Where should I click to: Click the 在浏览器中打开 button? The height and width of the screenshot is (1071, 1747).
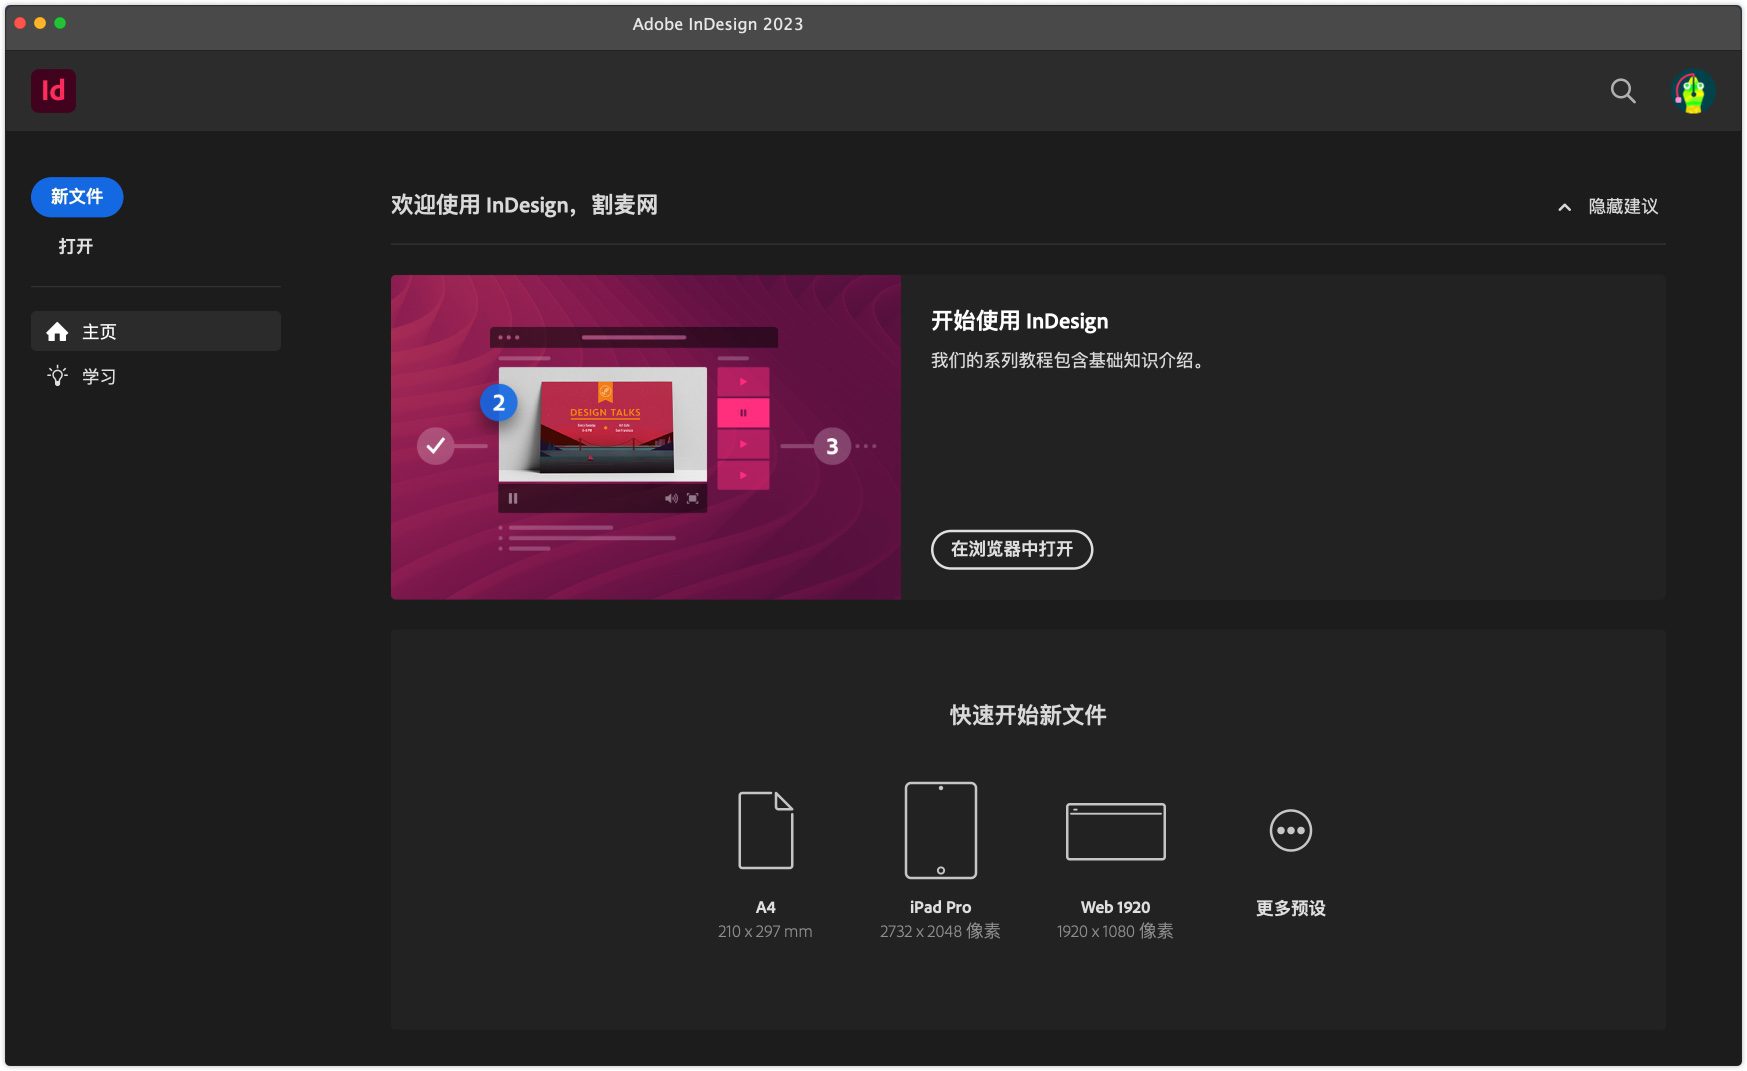[1011, 549]
